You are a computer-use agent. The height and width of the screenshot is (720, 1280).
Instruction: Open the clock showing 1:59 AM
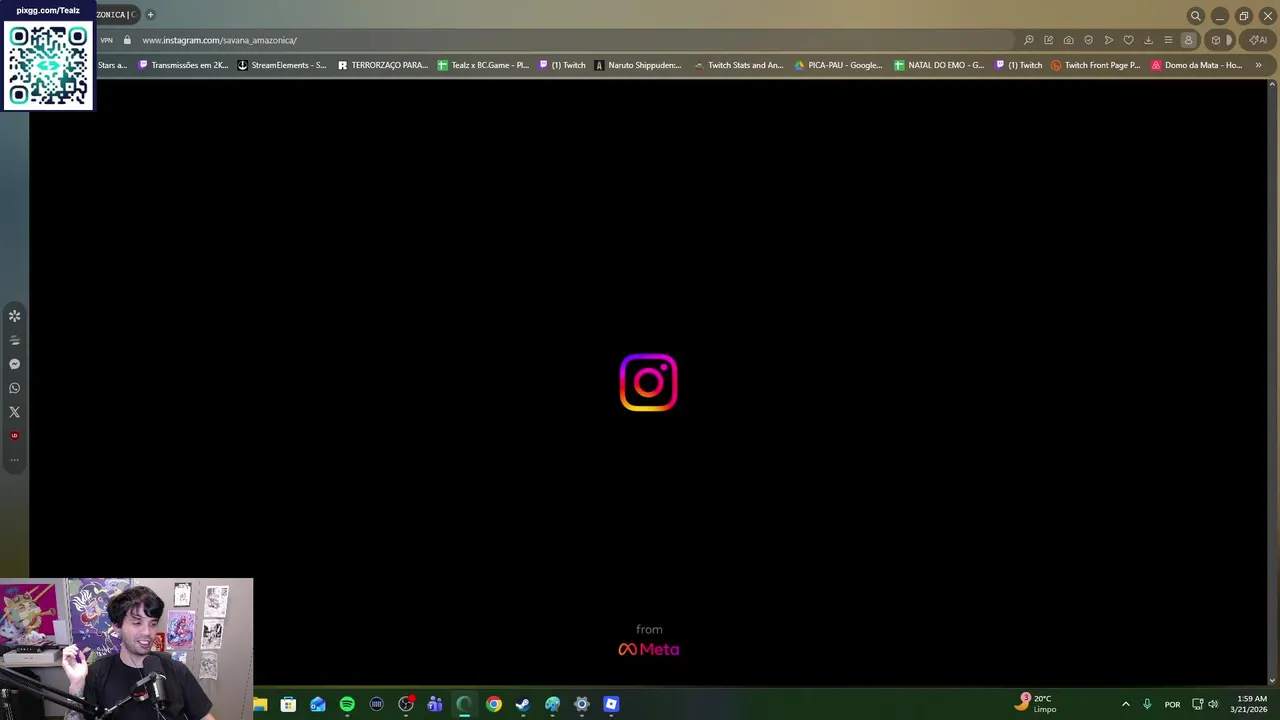(x=1250, y=704)
